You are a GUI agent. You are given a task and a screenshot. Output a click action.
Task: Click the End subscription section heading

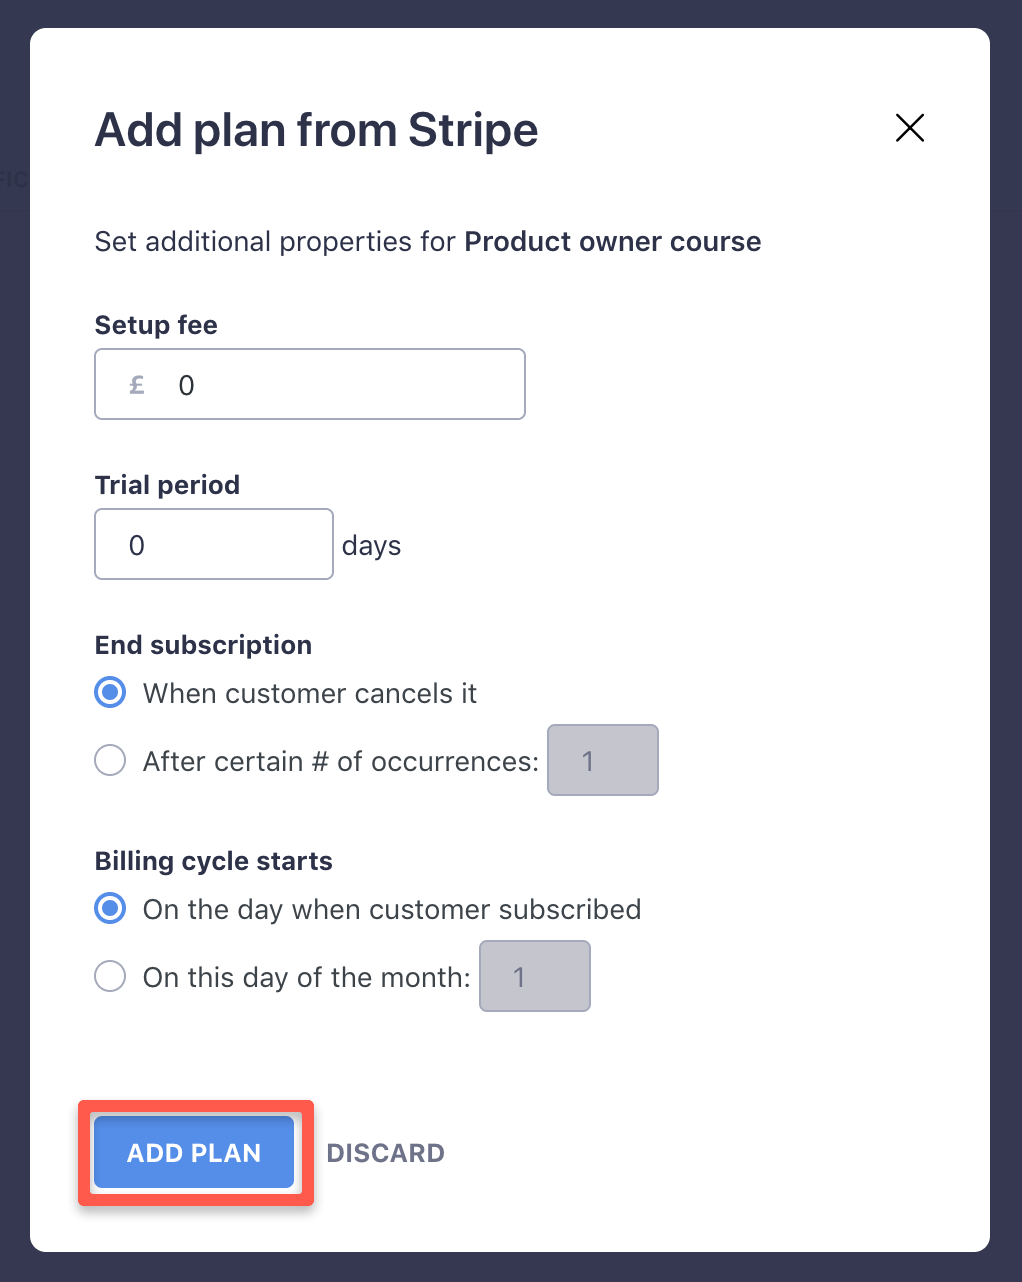203,645
